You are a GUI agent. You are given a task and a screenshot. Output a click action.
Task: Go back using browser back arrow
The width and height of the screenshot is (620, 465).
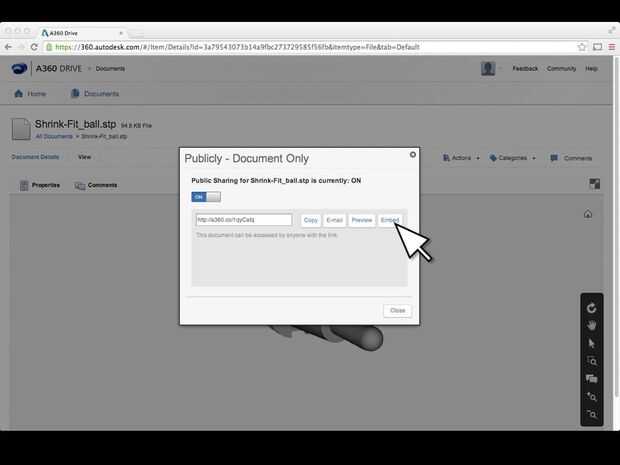click(8, 47)
